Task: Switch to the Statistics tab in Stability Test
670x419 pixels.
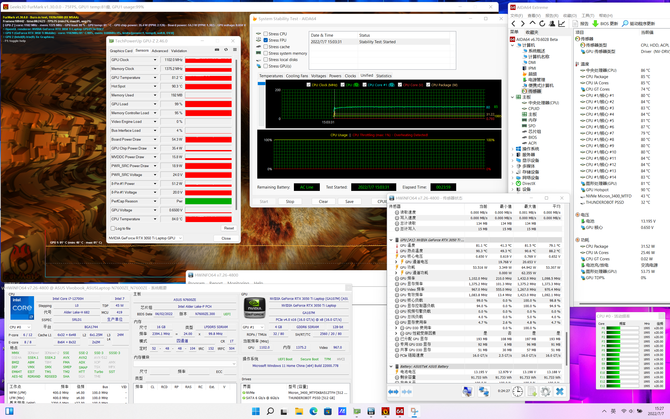Action: [x=384, y=76]
